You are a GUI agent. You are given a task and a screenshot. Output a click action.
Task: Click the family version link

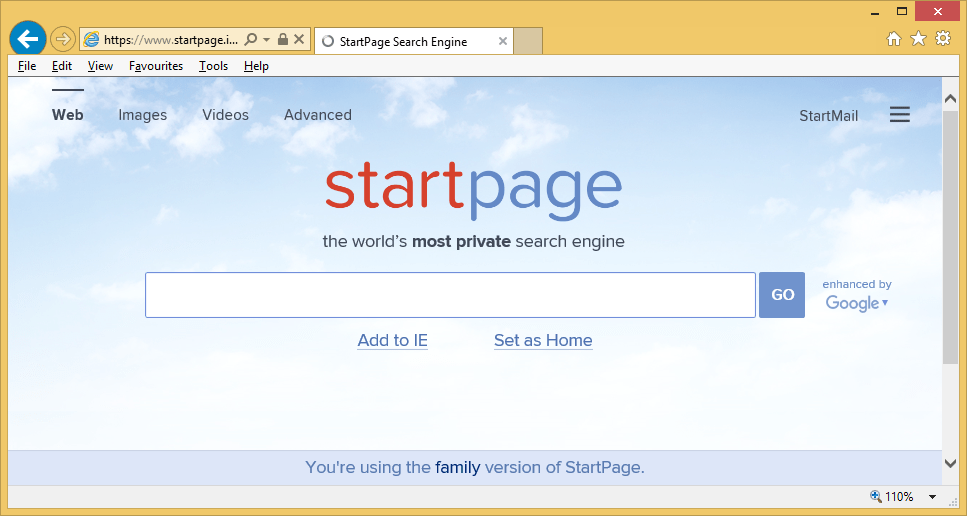458,467
